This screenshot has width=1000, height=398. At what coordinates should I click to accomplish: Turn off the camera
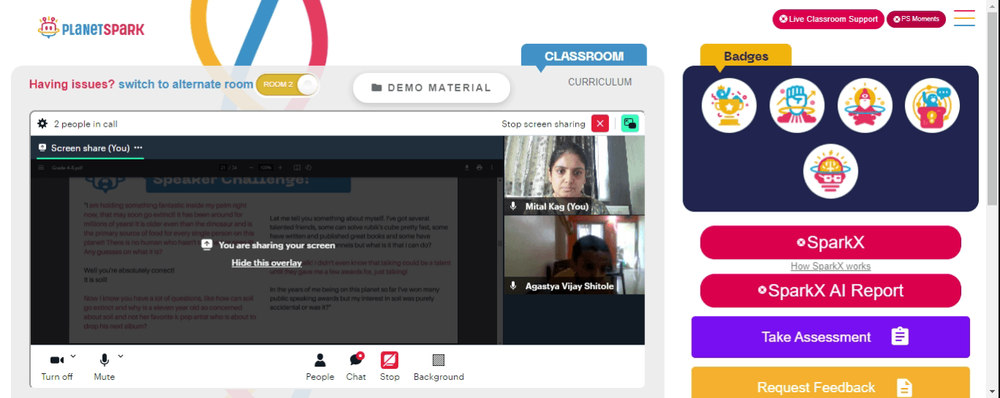[x=57, y=367]
